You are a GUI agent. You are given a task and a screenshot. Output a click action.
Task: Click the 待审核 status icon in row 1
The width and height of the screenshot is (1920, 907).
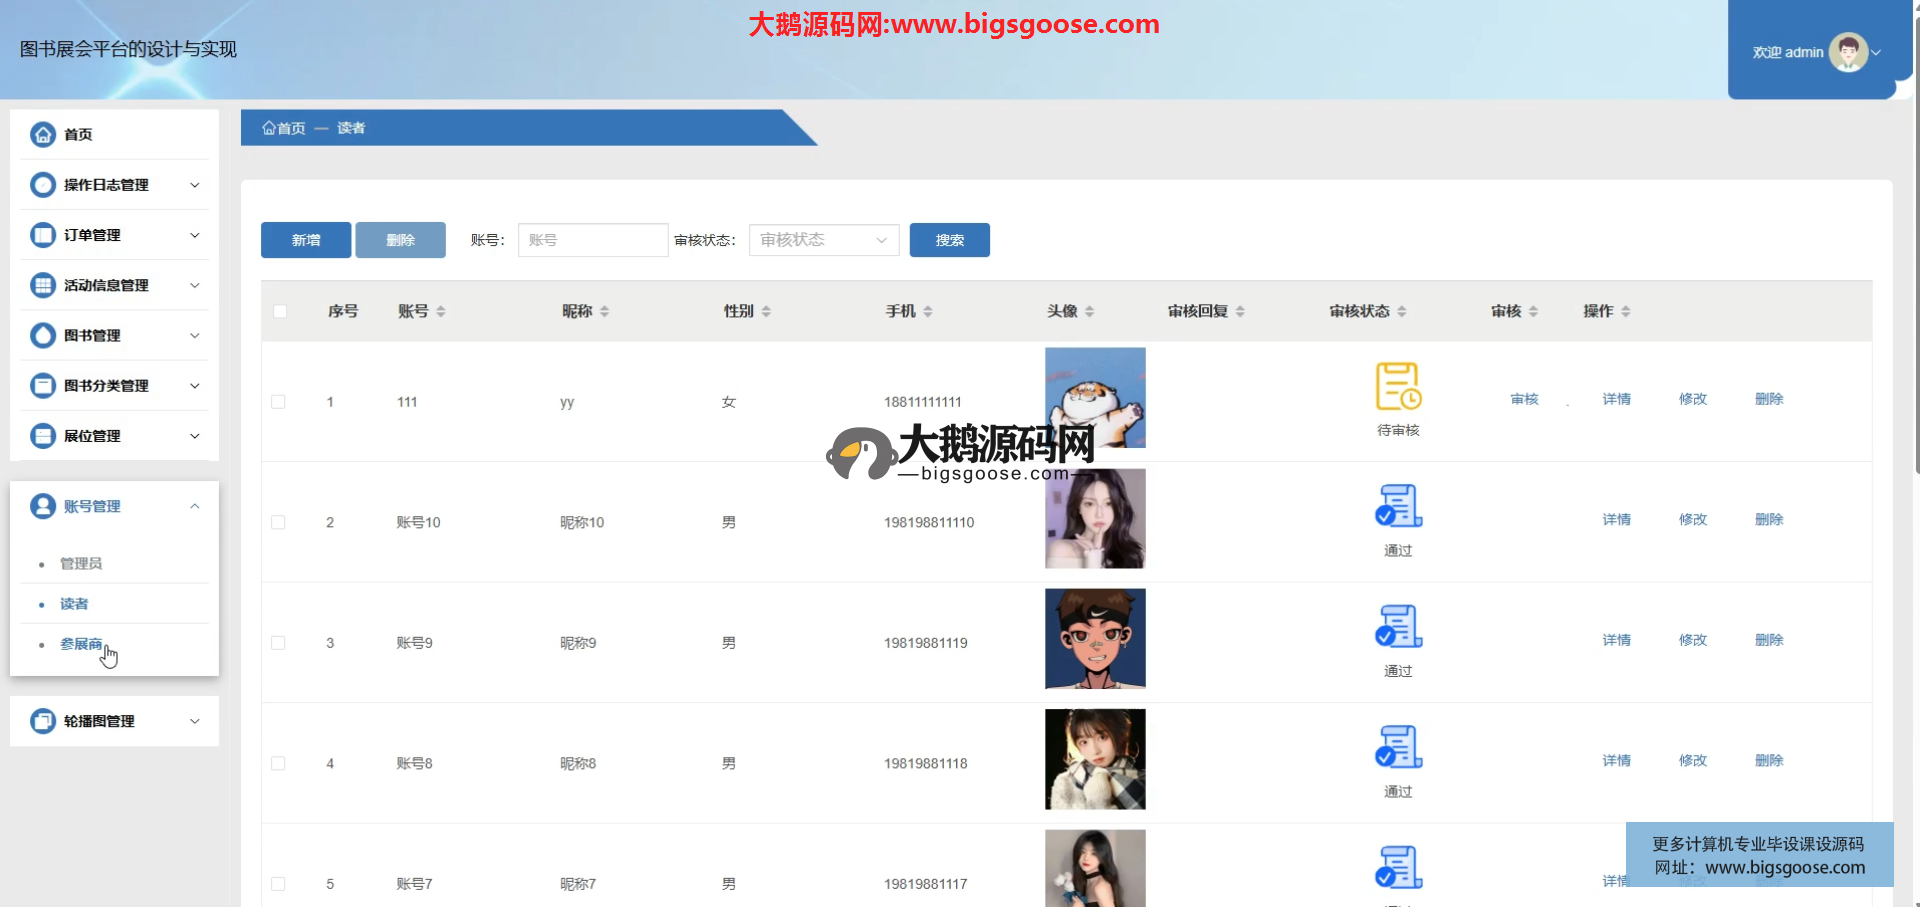(1398, 387)
